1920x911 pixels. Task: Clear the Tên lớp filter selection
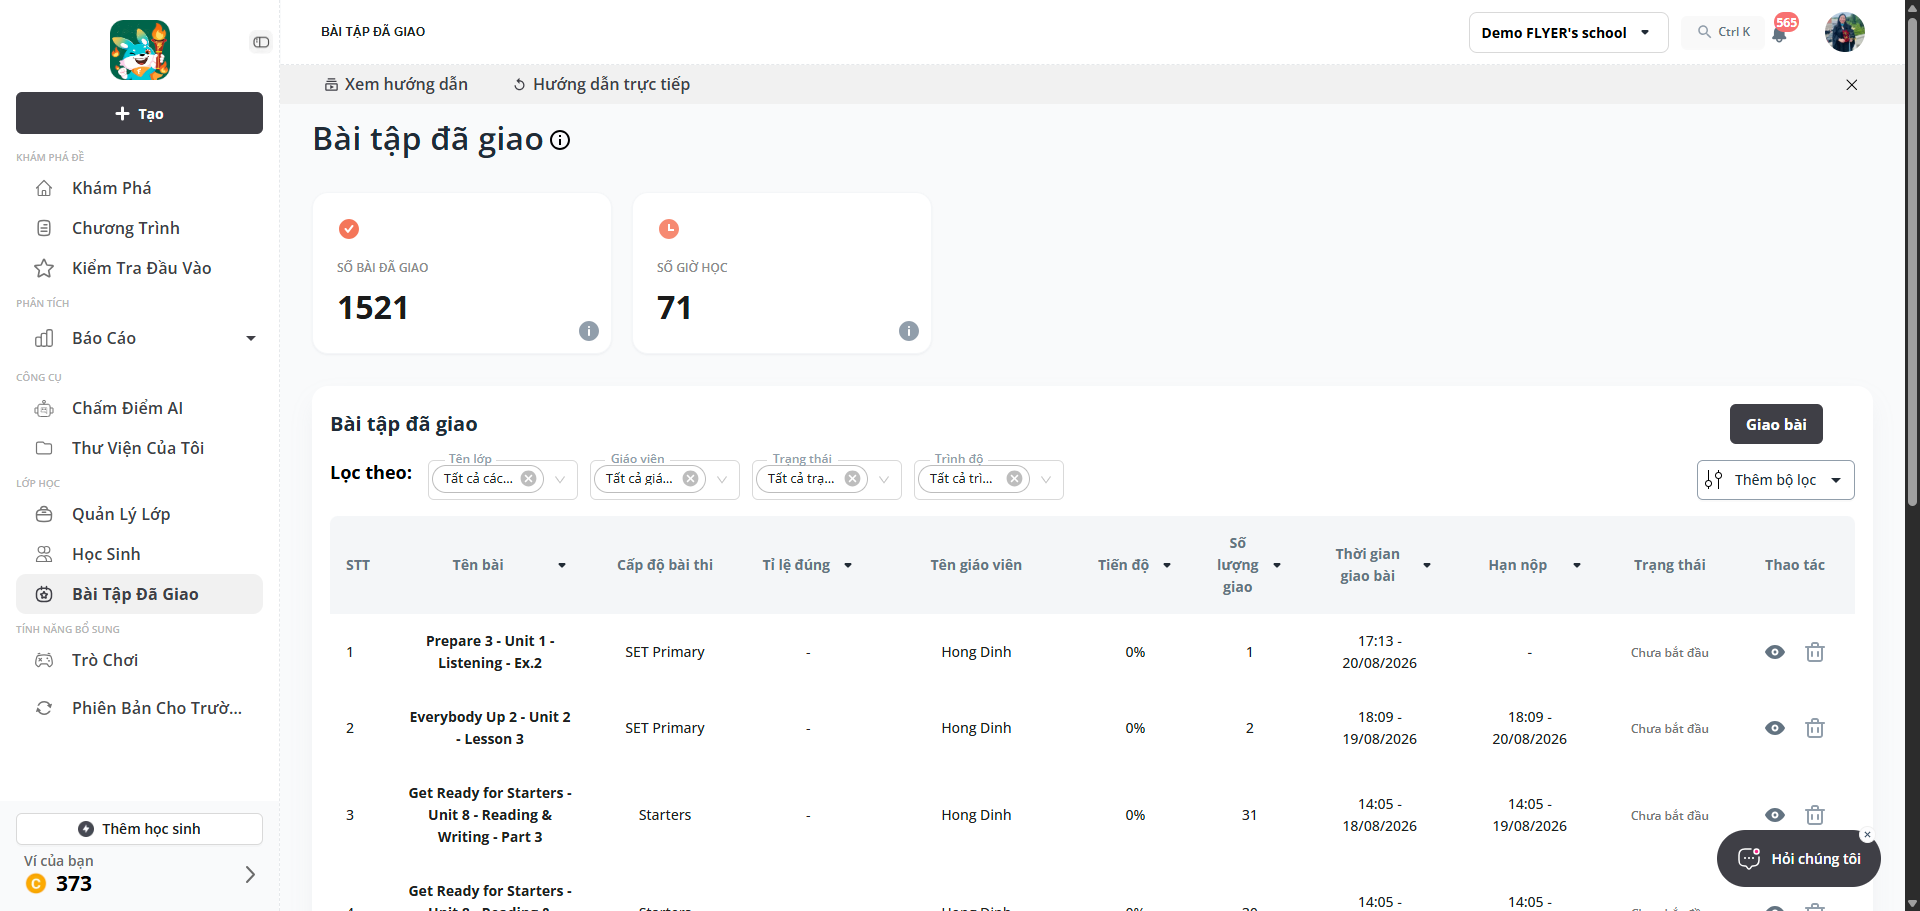tap(528, 479)
